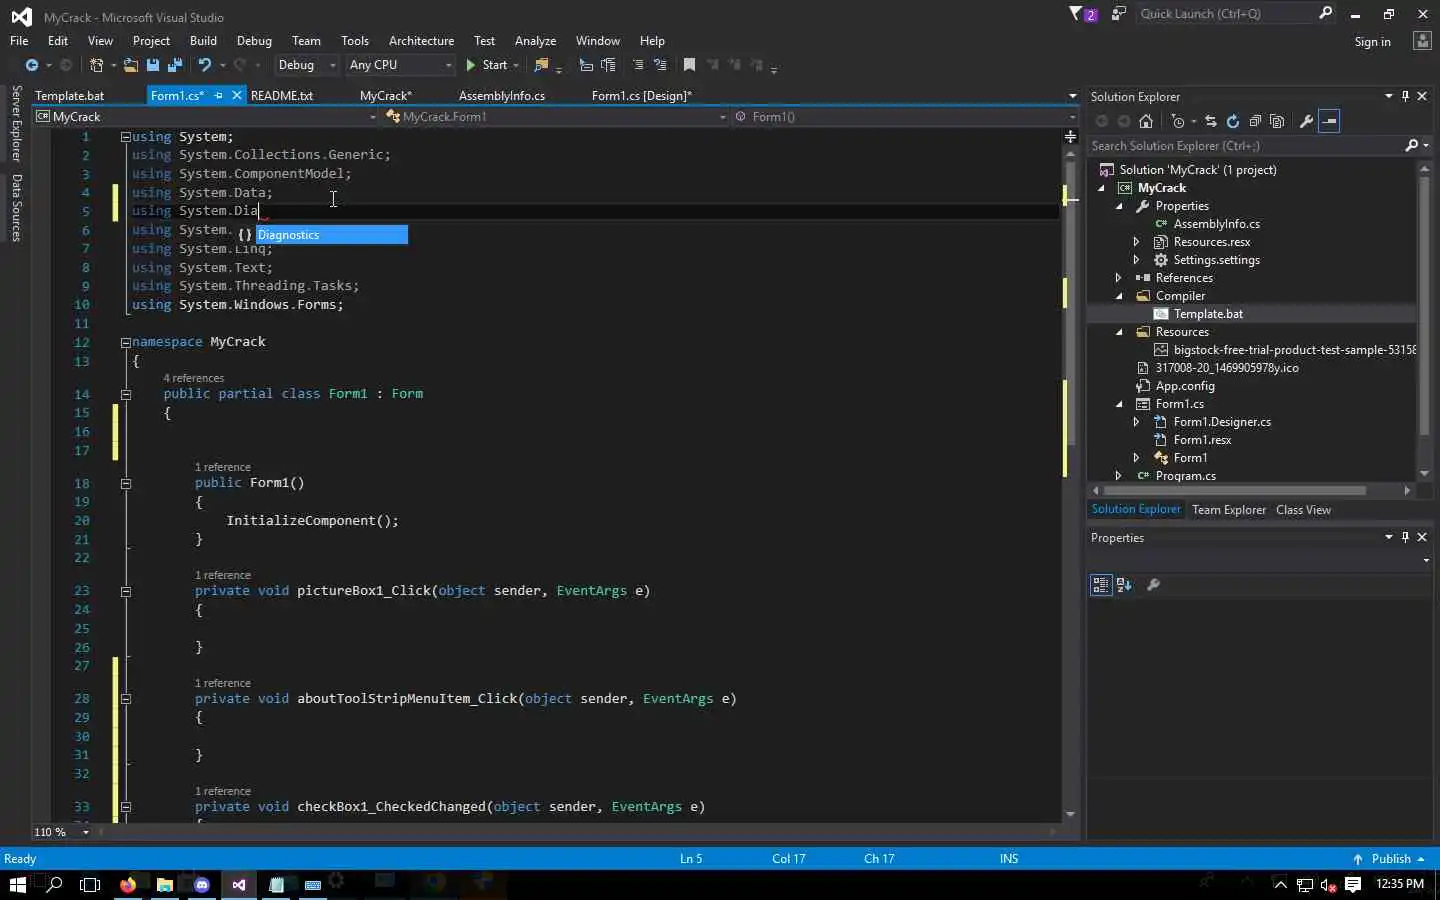Click Sync with Active Document icon
Viewport: 1440px width, 900px height.
point(1211,121)
